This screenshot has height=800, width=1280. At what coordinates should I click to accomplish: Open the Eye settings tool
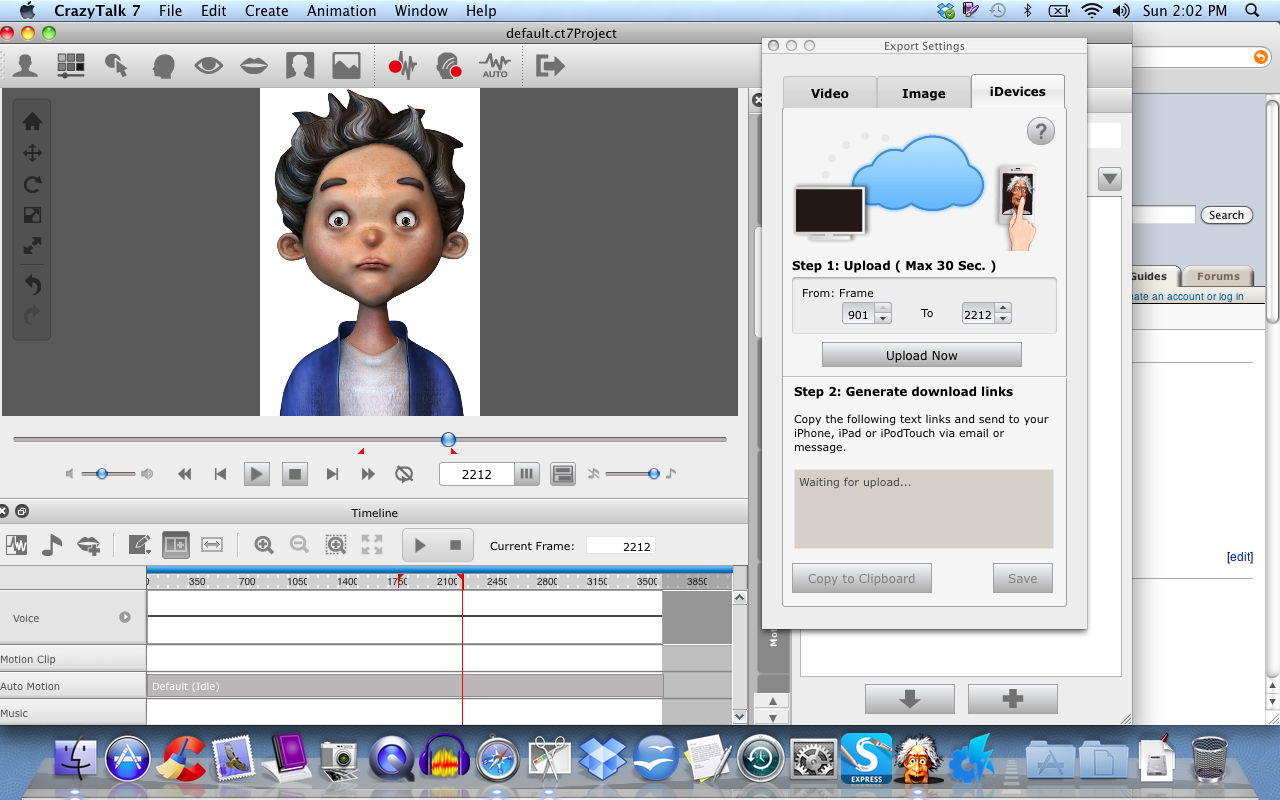coord(208,66)
